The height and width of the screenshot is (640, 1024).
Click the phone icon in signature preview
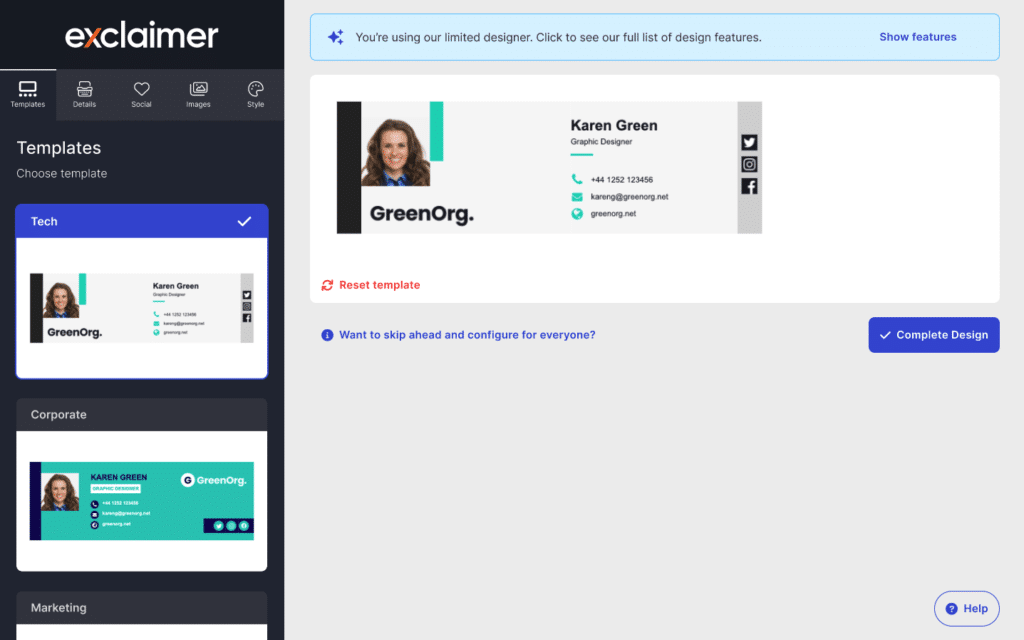point(577,179)
